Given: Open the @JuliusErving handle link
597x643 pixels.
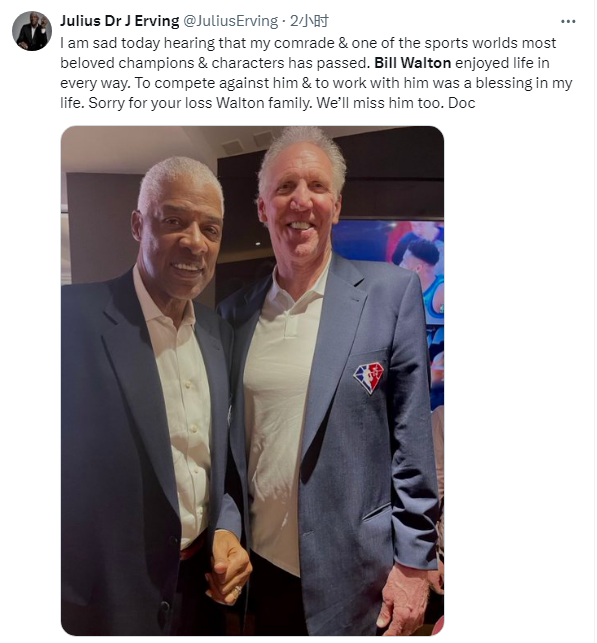Looking at the screenshot, I should pyautogui.click(x=230, y=21).
